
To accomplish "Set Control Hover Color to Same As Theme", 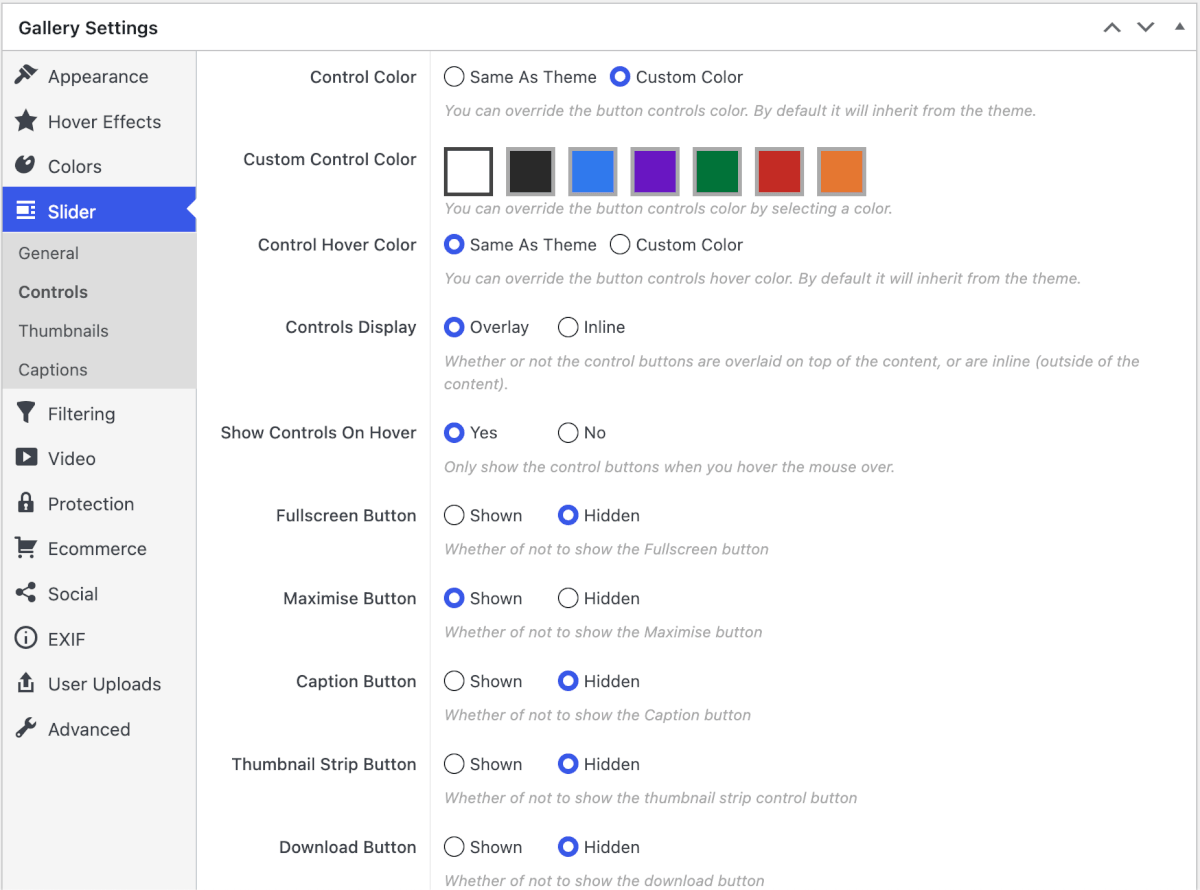I will 454,244.
